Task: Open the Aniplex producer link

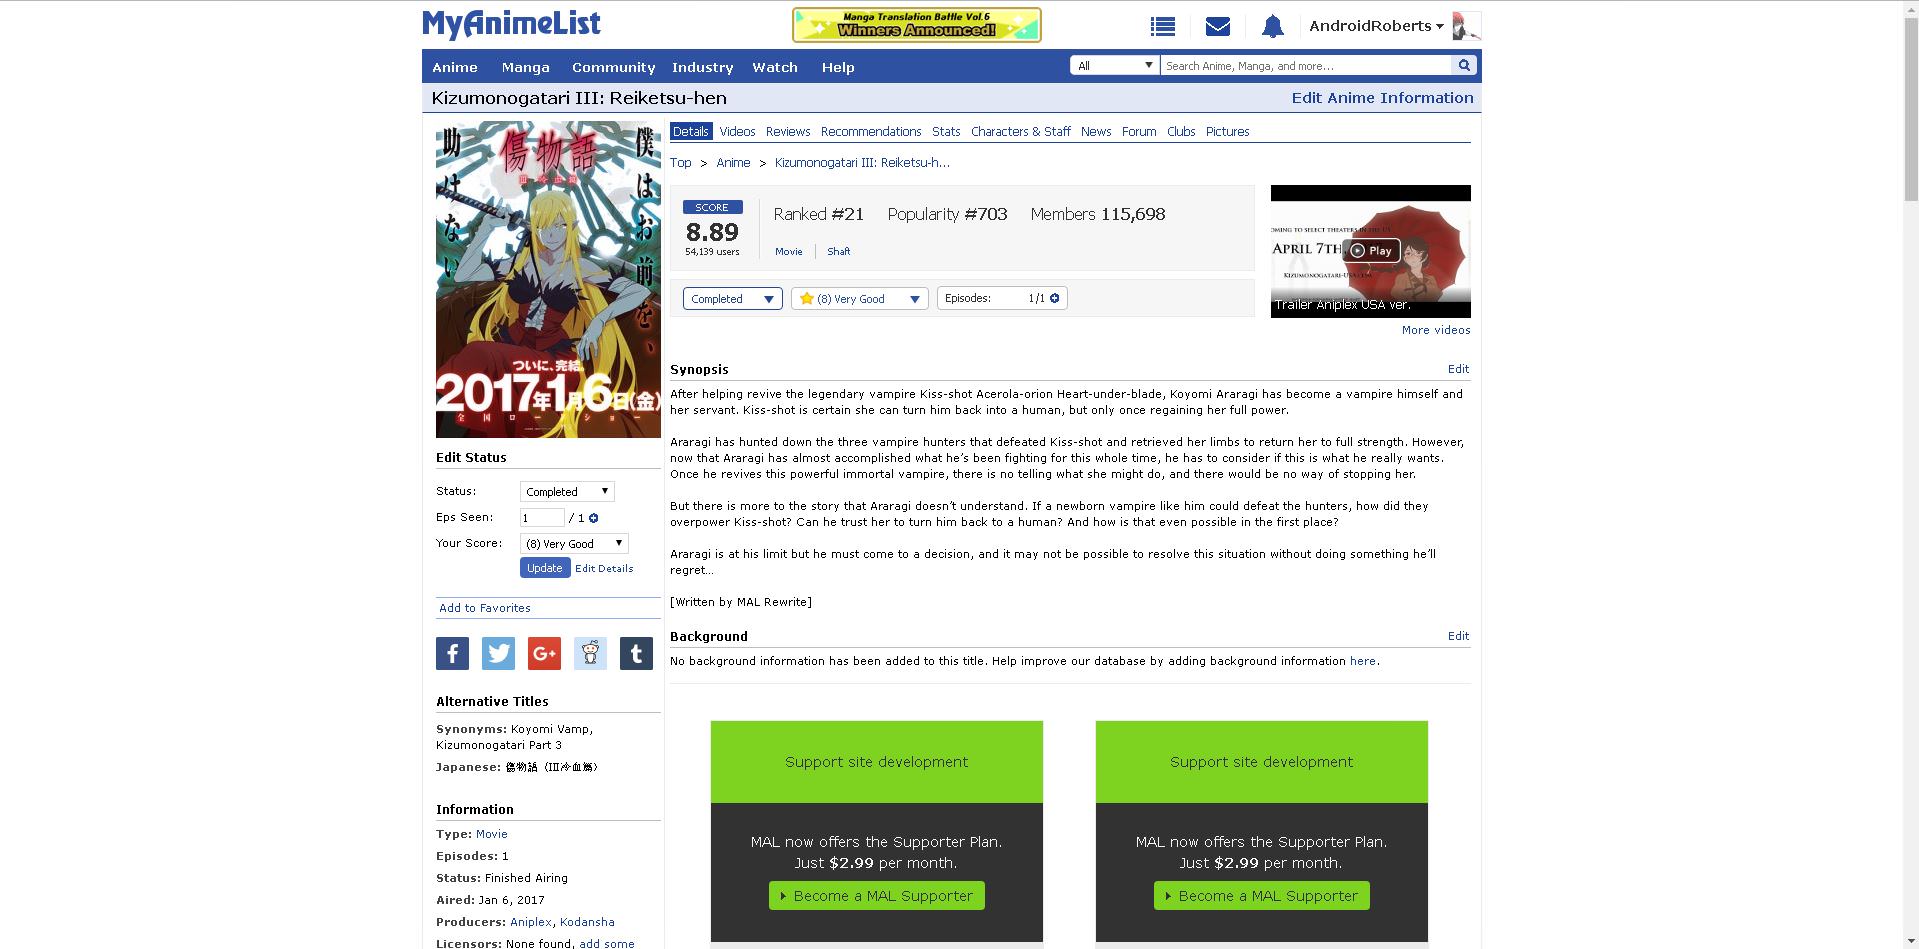Action: pos(531,922)
